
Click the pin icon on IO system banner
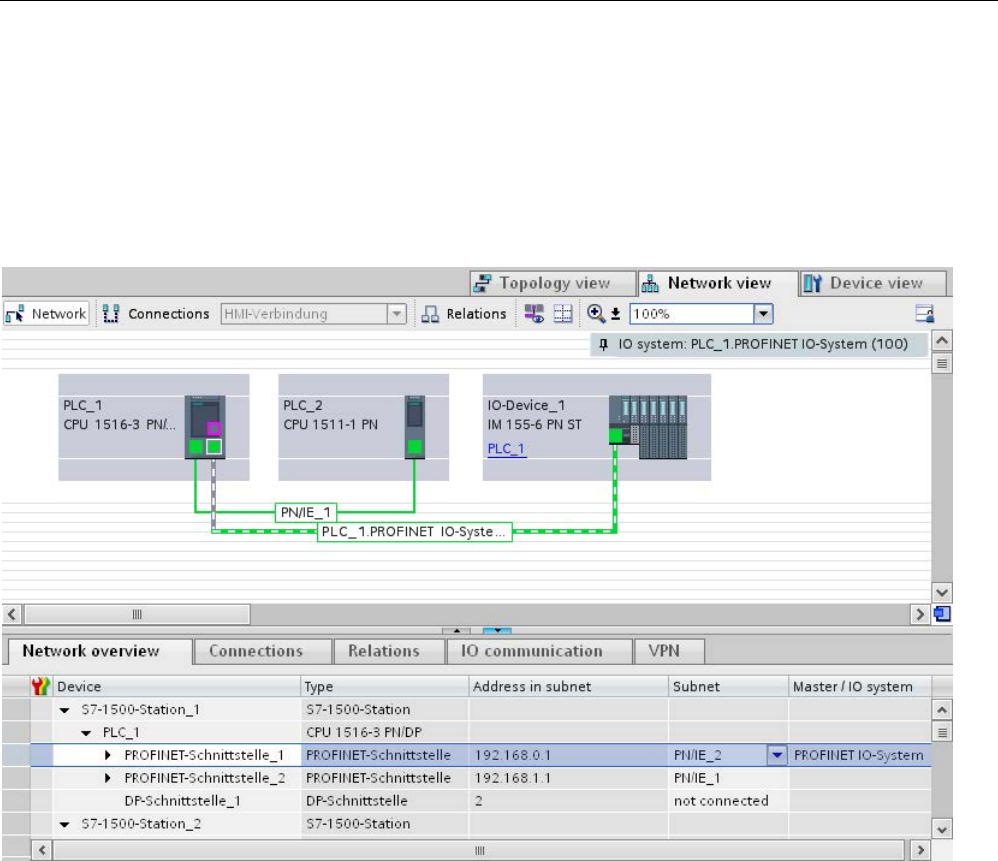coord(603,344)
